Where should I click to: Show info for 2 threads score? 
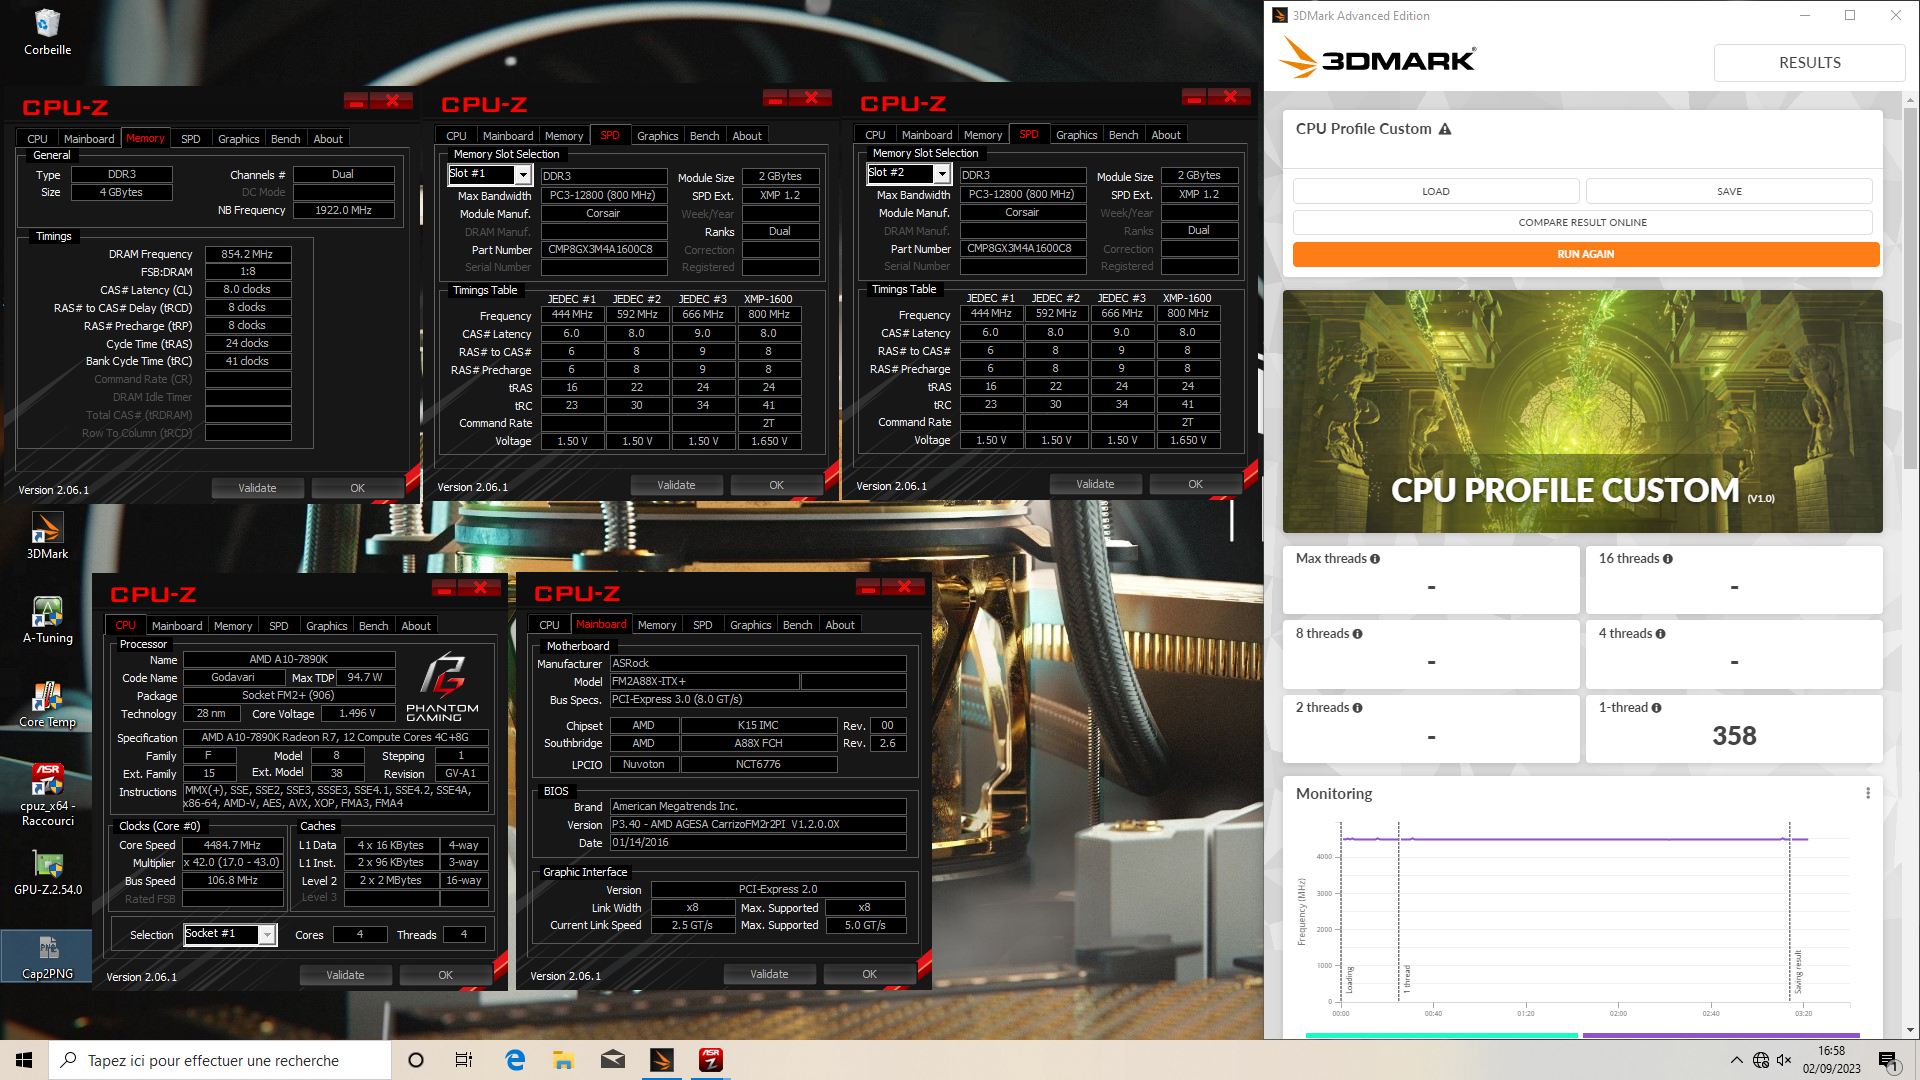[1358, 708]
